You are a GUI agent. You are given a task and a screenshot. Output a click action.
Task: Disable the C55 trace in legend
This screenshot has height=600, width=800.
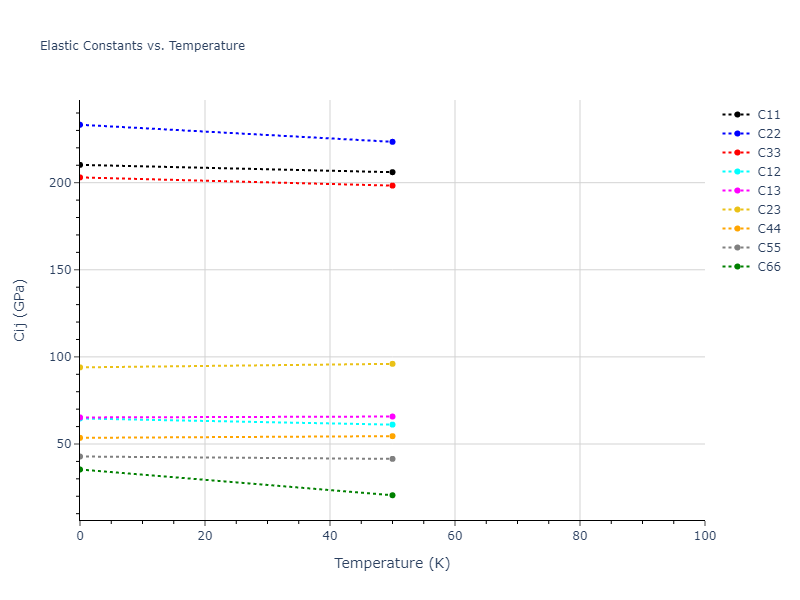(x=768, y=248)
